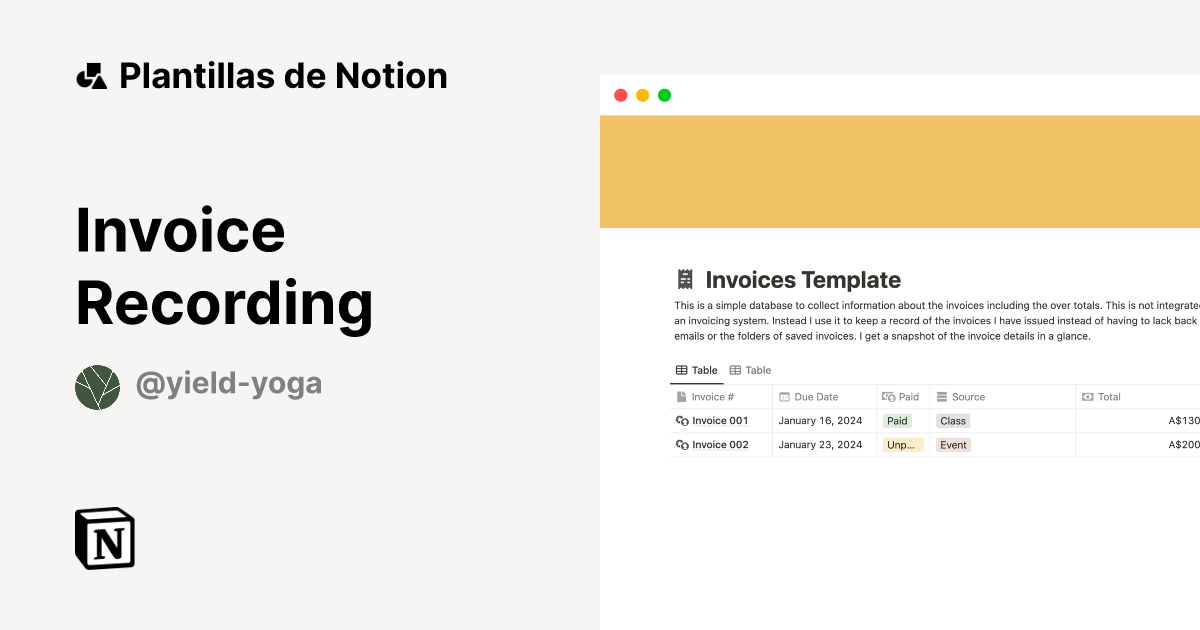Click the receipt icon next to Invoices Template
The width and height of the screenshot is (1200, 630).
pos(685,280)
